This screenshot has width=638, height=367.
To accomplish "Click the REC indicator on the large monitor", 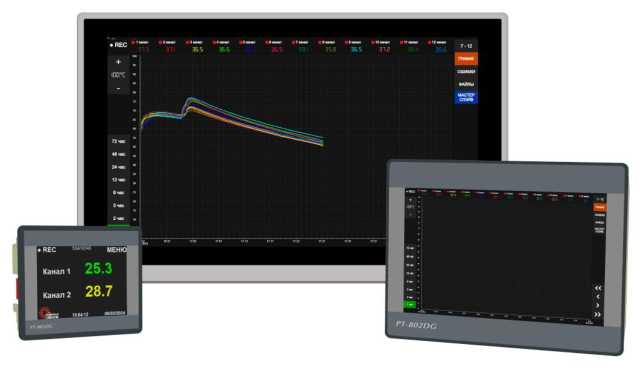I will pos(118,45).
